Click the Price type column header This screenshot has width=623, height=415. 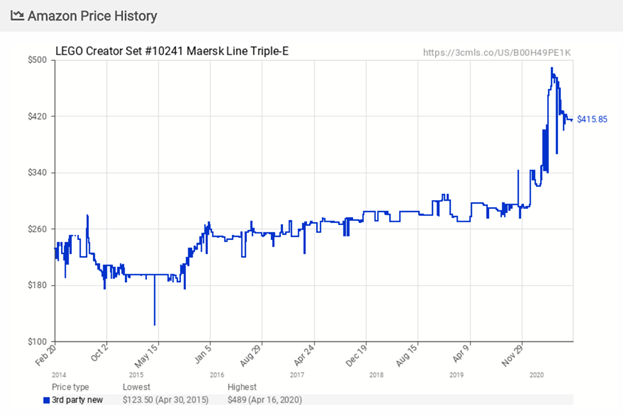(x=70, y=386)
